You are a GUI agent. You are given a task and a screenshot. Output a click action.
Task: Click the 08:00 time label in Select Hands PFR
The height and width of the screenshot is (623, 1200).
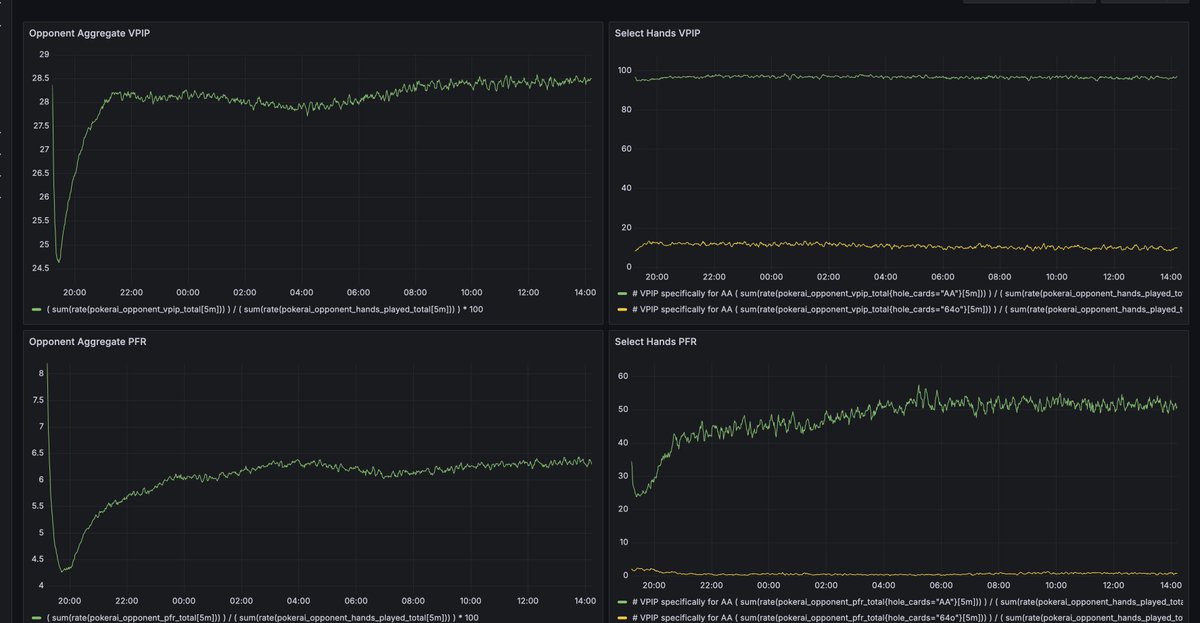tap(998, 585)
